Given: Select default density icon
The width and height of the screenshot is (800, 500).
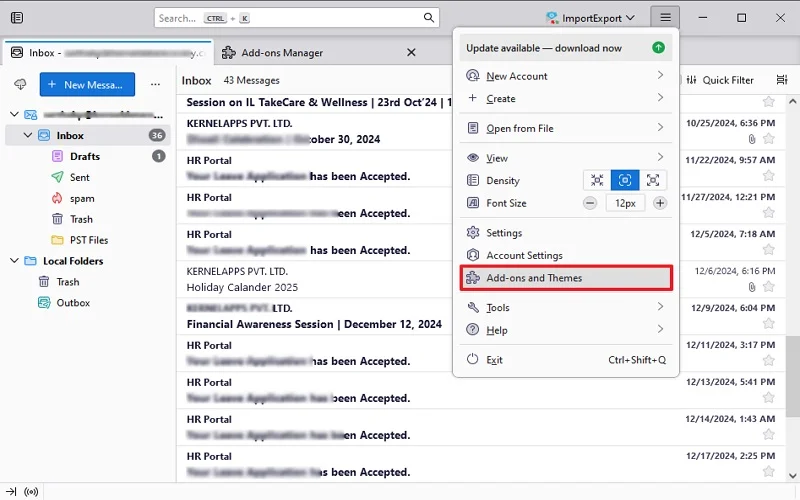Looking at the screenshot, I should coord(625,180).
